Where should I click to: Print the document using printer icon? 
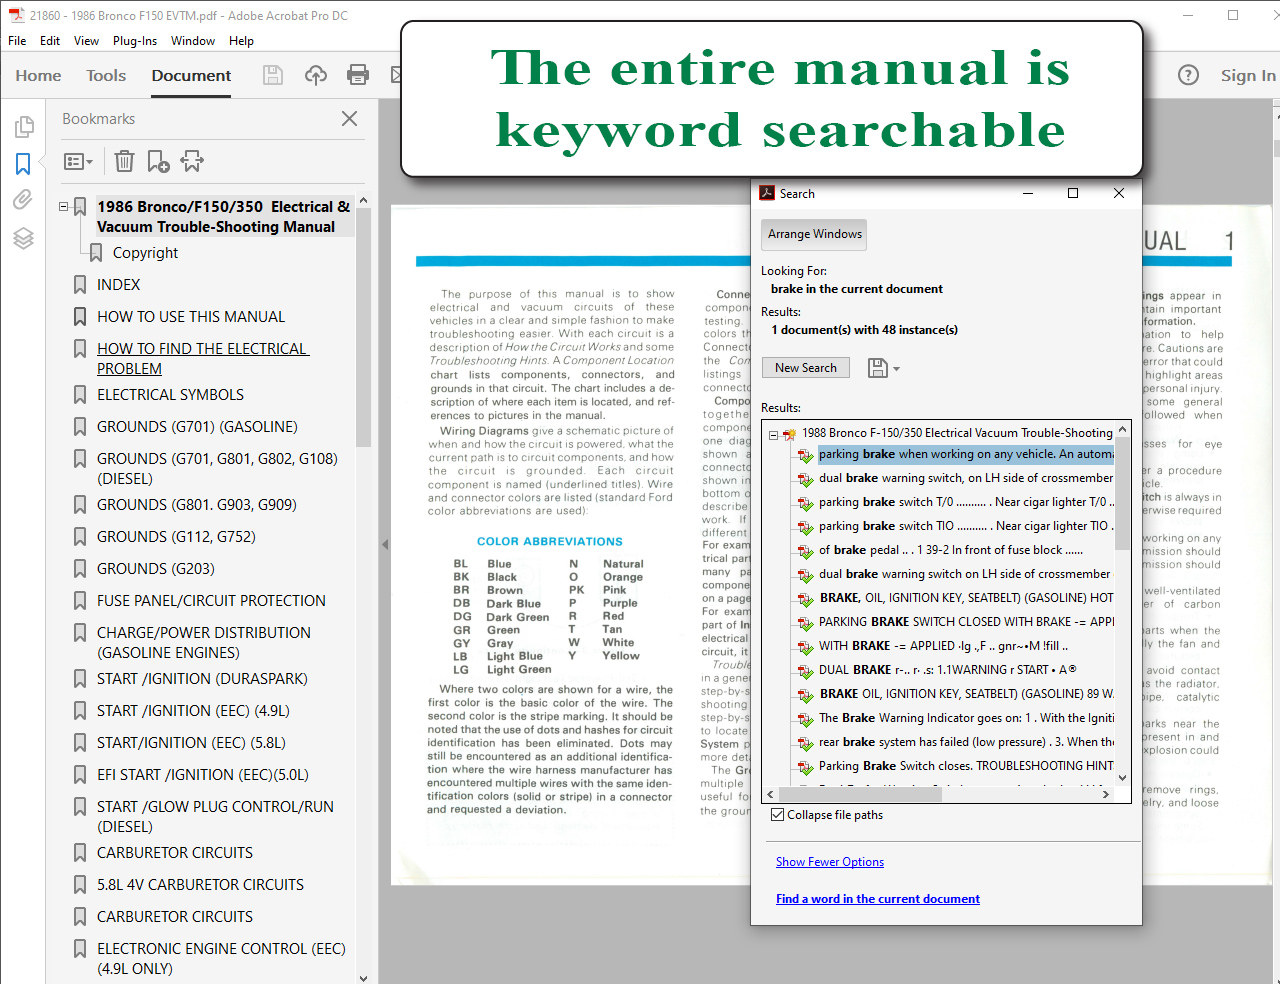coord(357,75)
